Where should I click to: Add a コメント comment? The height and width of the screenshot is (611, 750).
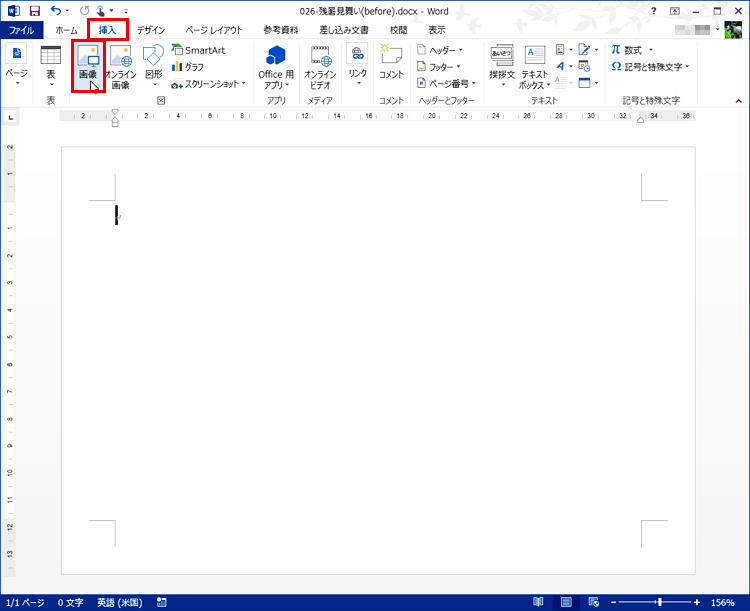coord(391,61)
